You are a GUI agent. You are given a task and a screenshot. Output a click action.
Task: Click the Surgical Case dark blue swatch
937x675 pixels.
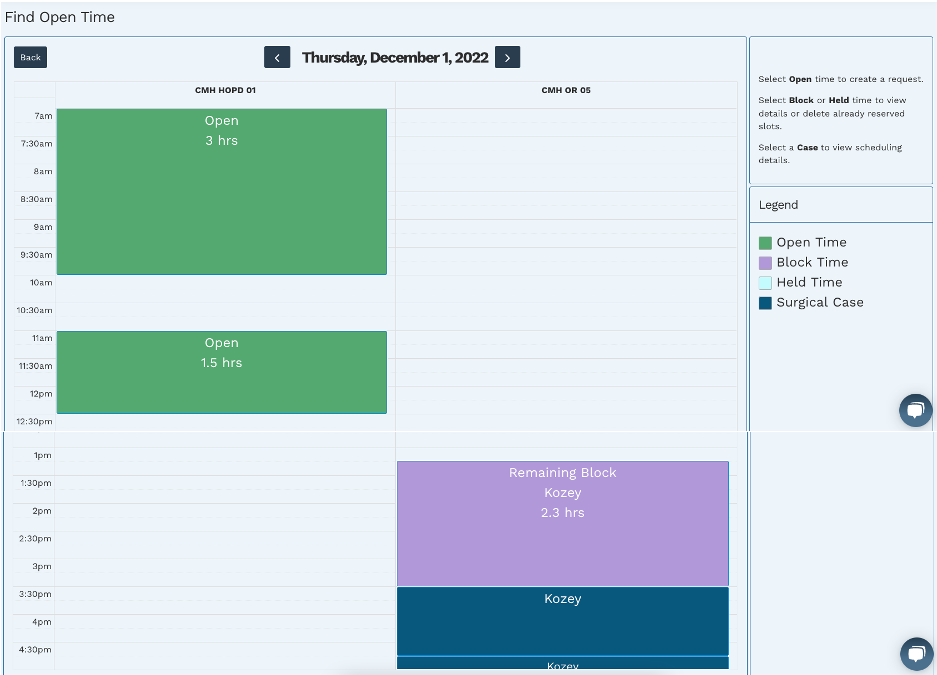point(765,303)
